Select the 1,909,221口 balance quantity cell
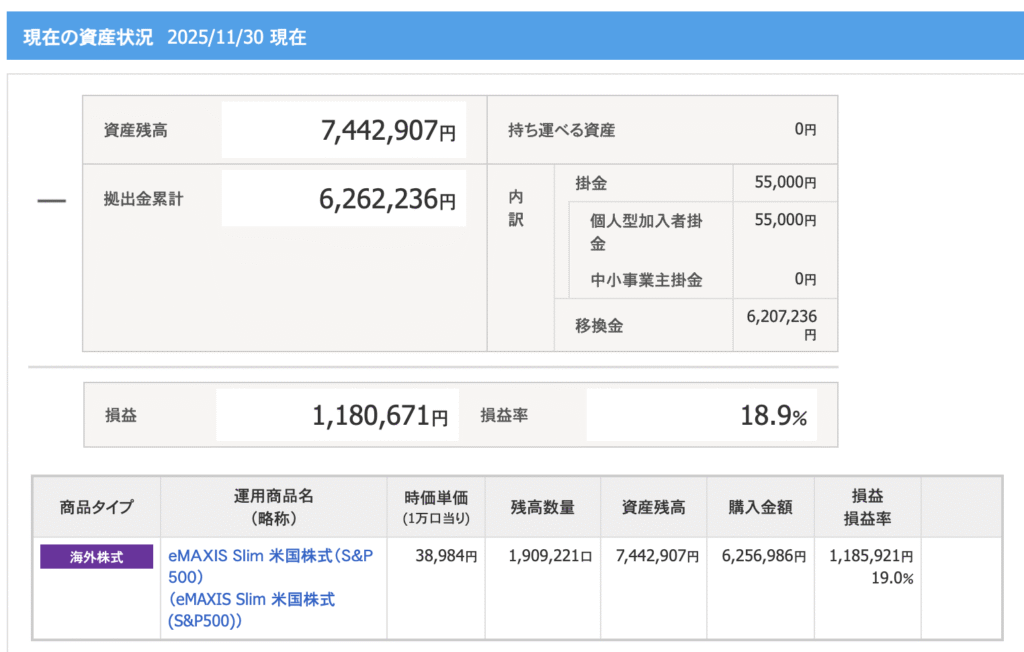This screenshot has width=1024, height=652. click(550, 556)
